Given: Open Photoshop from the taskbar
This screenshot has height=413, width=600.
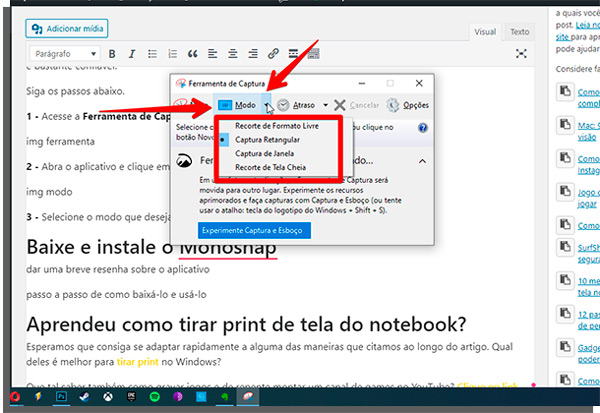Looking at the screenshot, I should (x=61, y=397).
